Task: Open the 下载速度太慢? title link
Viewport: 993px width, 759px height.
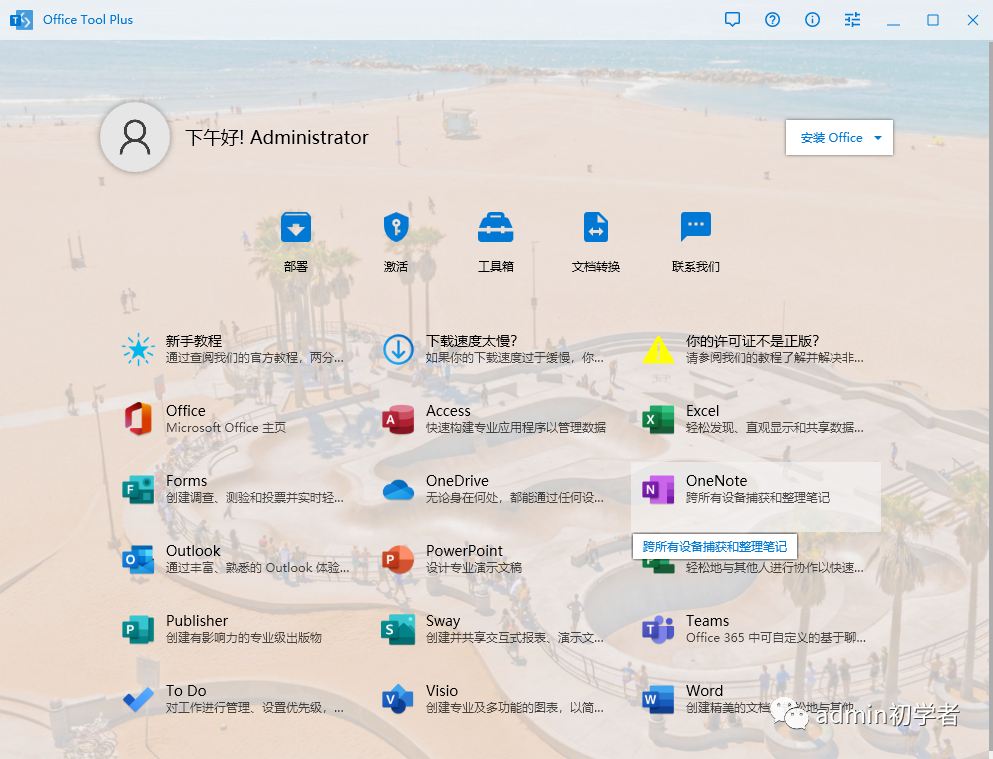Action: pos(472,341)
